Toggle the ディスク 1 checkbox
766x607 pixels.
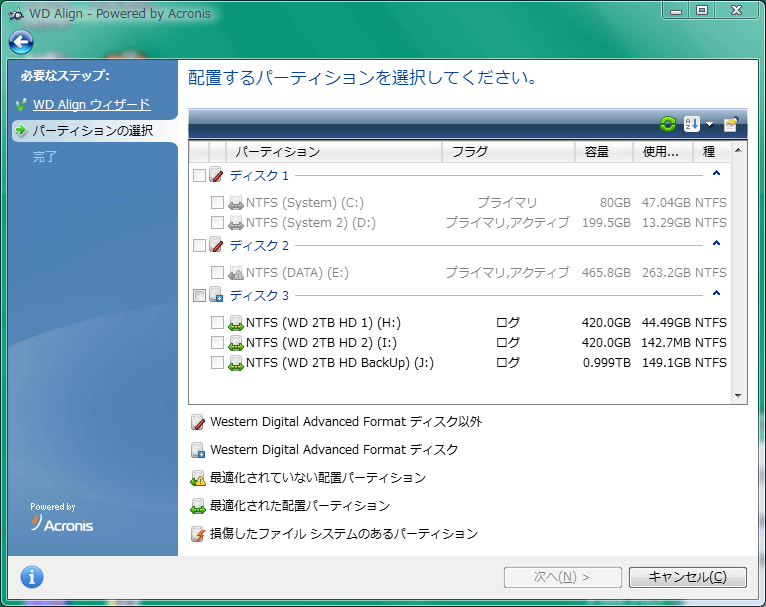coord(199,175)
